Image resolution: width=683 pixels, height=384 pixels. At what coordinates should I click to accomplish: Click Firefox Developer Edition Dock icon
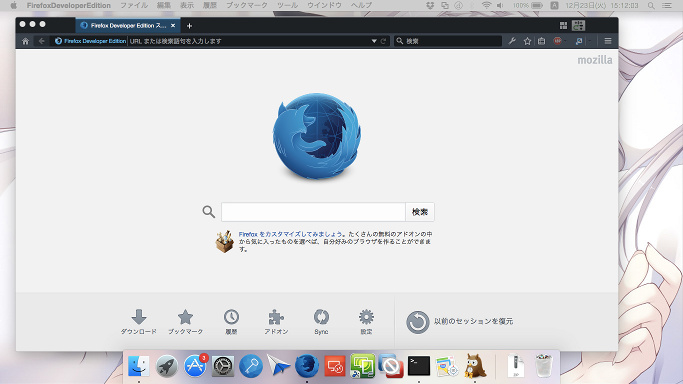[x=307, y=366]
